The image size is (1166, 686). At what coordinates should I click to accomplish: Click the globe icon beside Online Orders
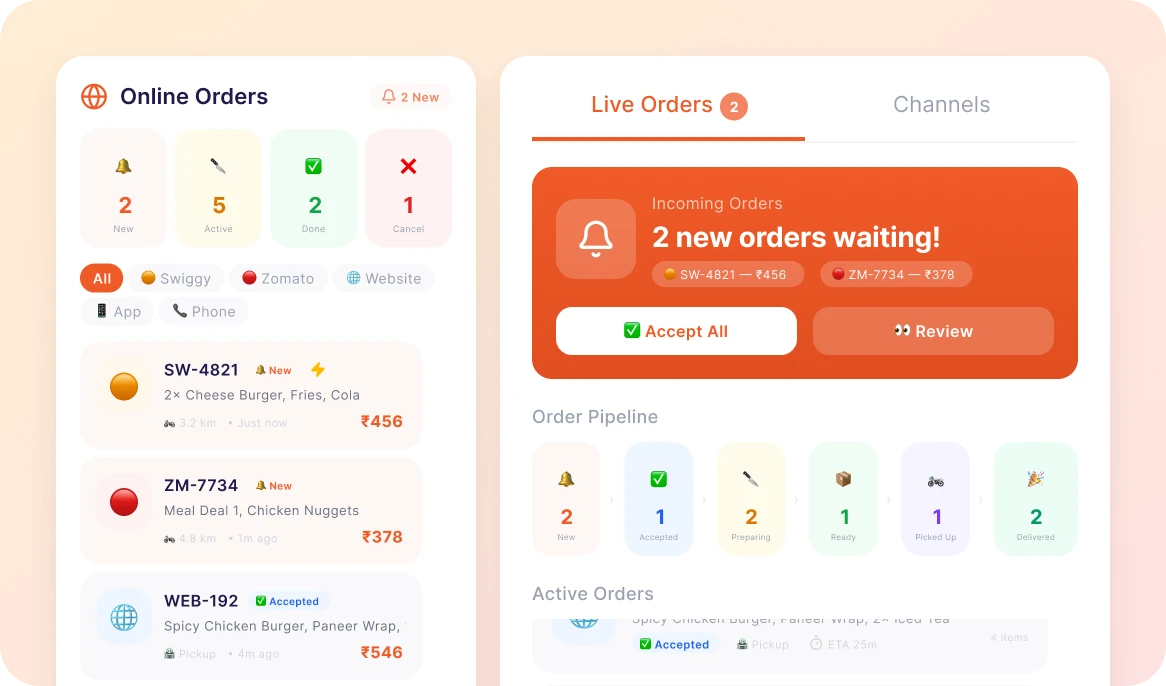[94, 97]
